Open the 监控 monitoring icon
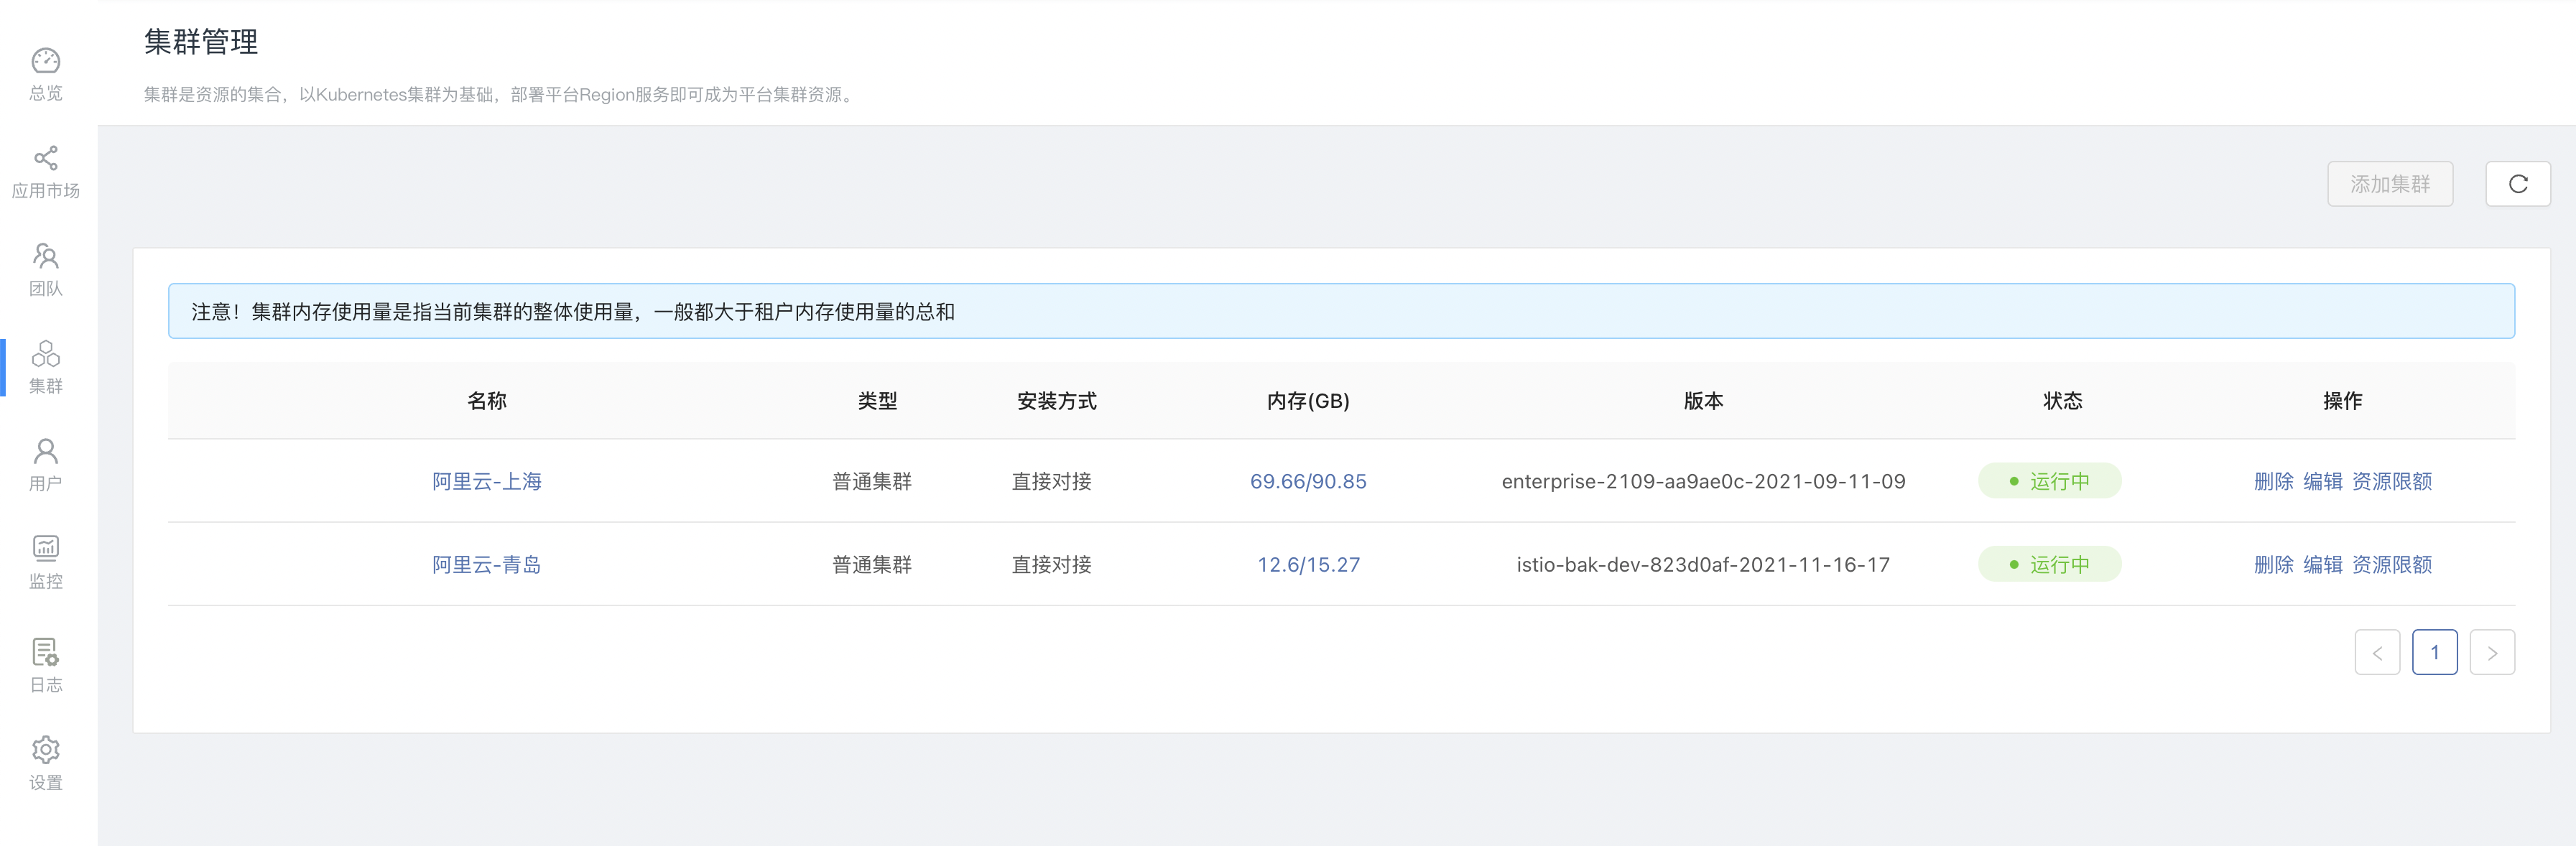This screenshot has height=846, width=2576. pyautogui.click(x=46, y=548)
